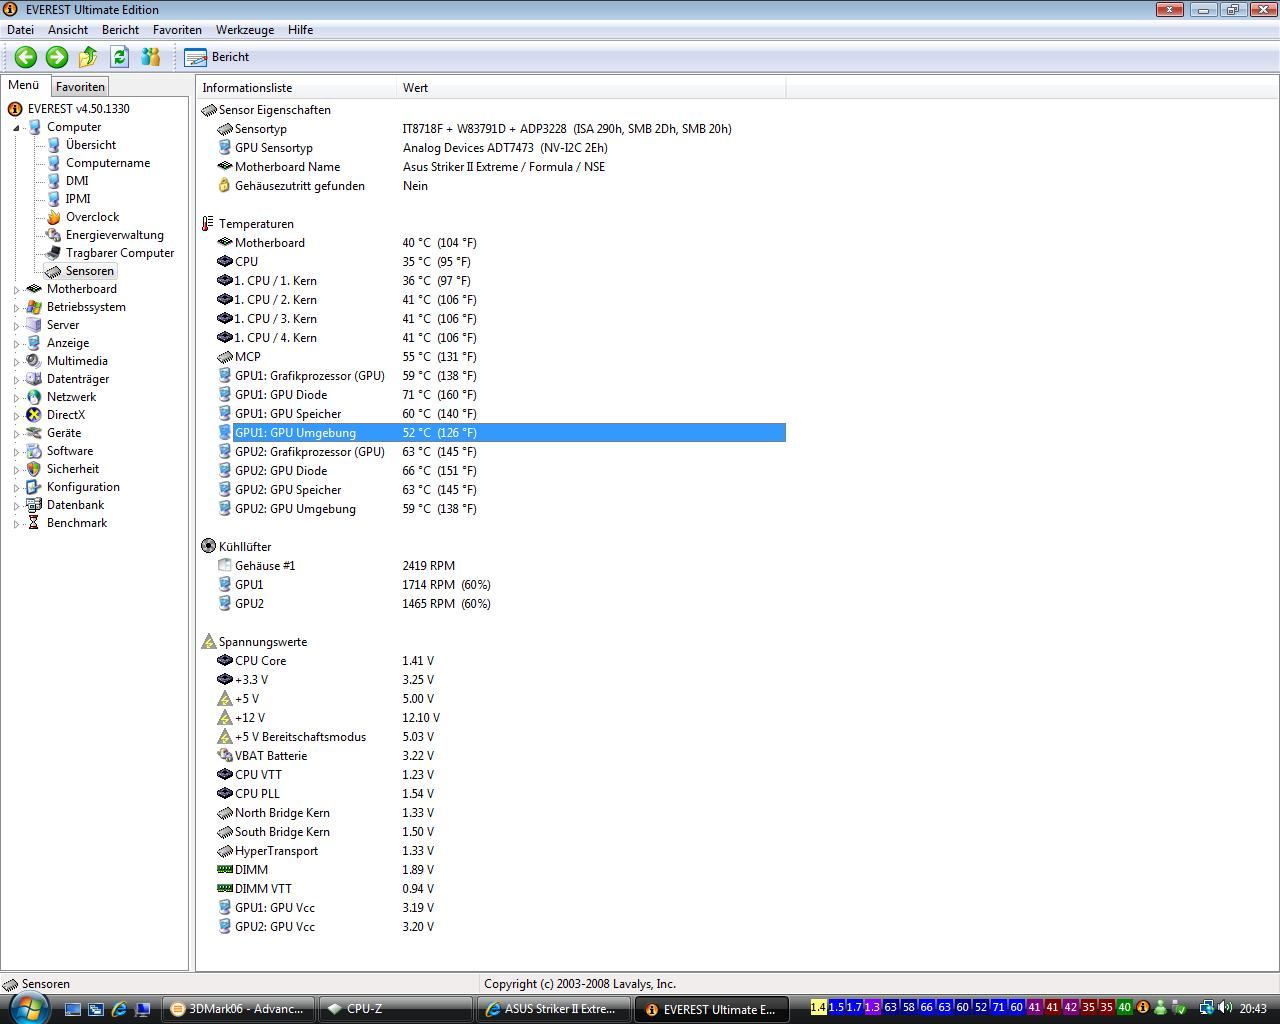Click the Sicherheit shield icon

(x=34, y=469)
